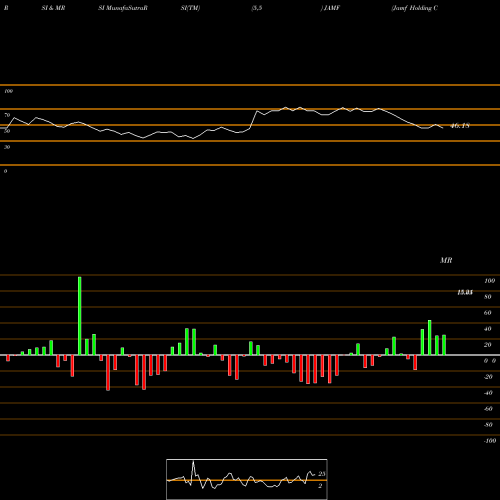Click the 'SI & MR' header label
500x500 pixels.
point(53,8)
